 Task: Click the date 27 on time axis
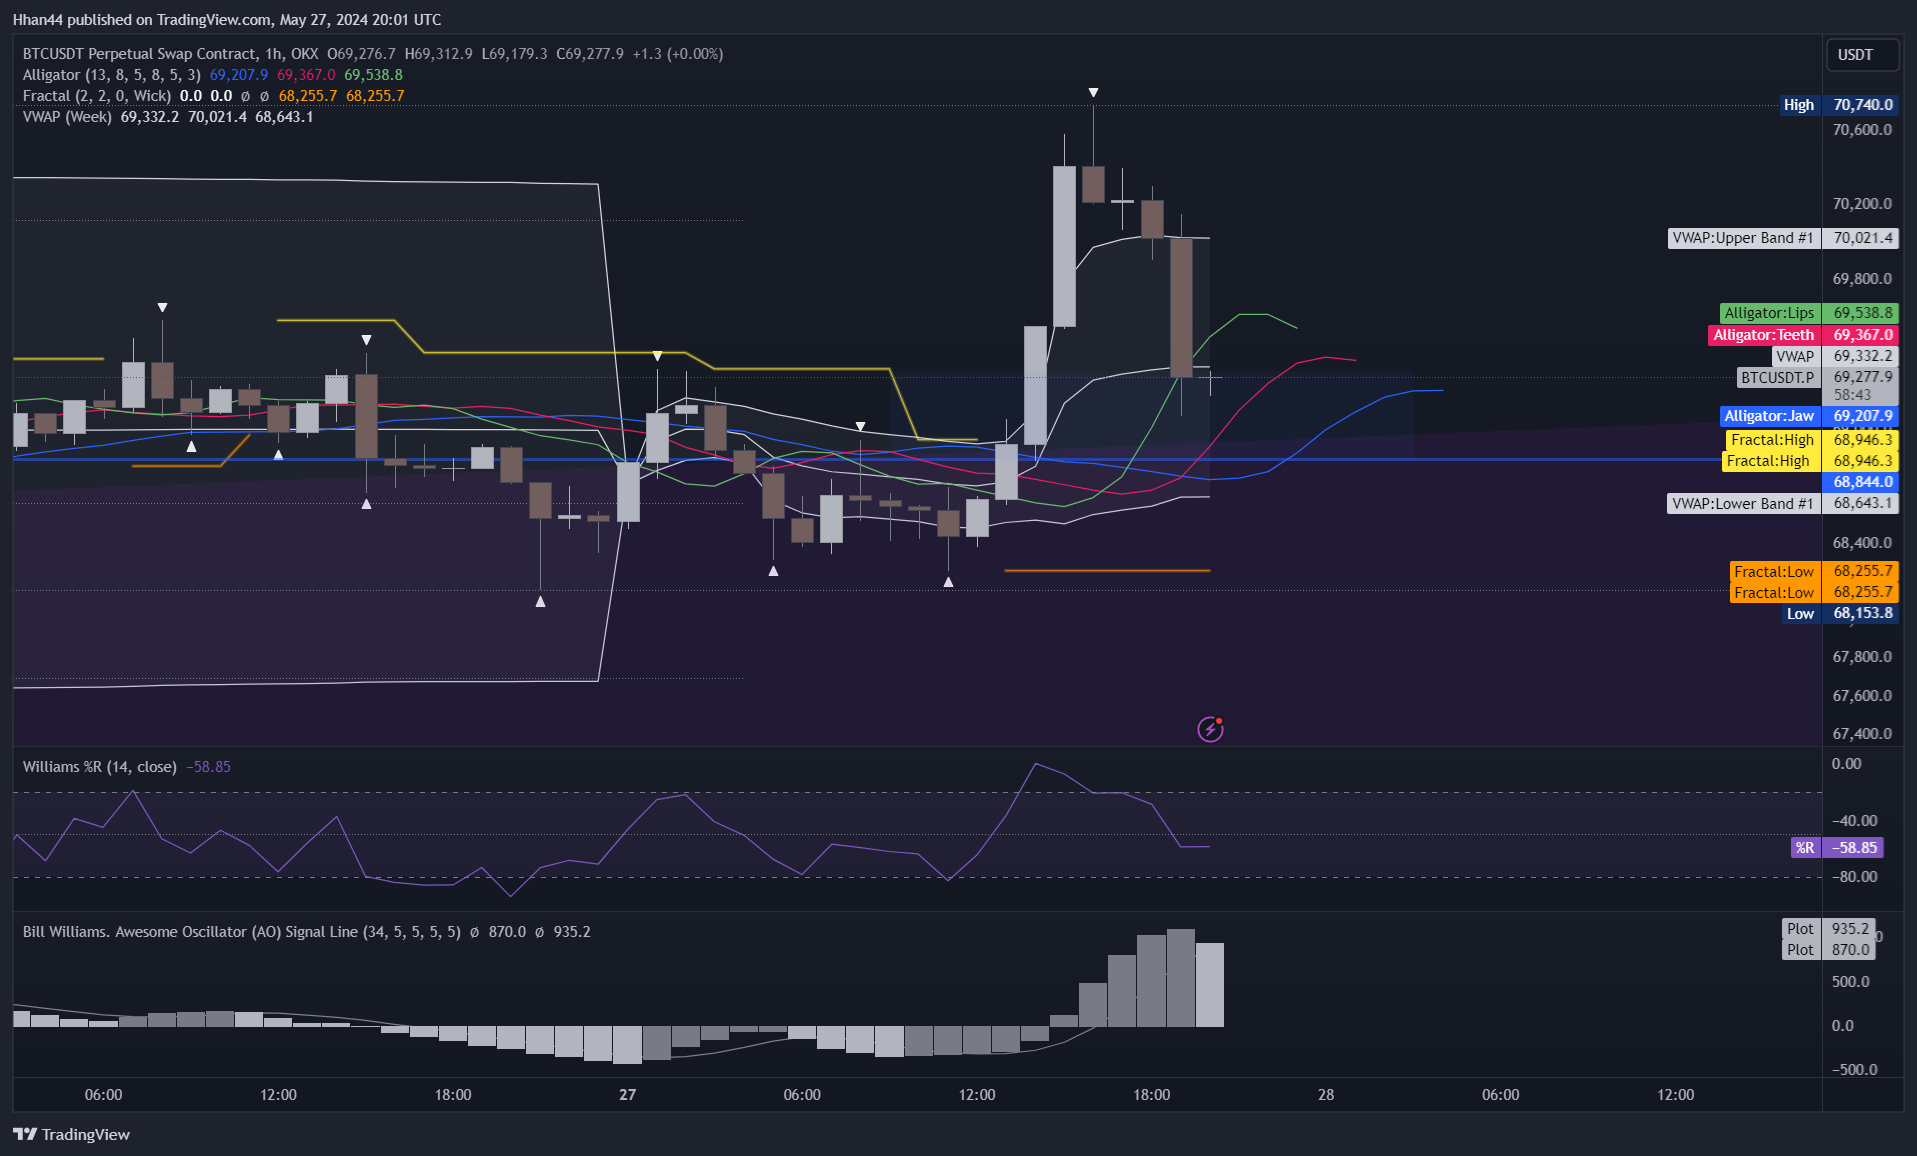(x=627, y=1095)
